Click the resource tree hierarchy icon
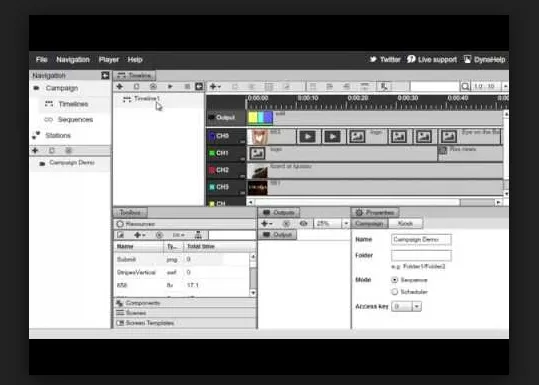Image resolution: width=539 pixels, height=385 pixels. tap(198, 235)
